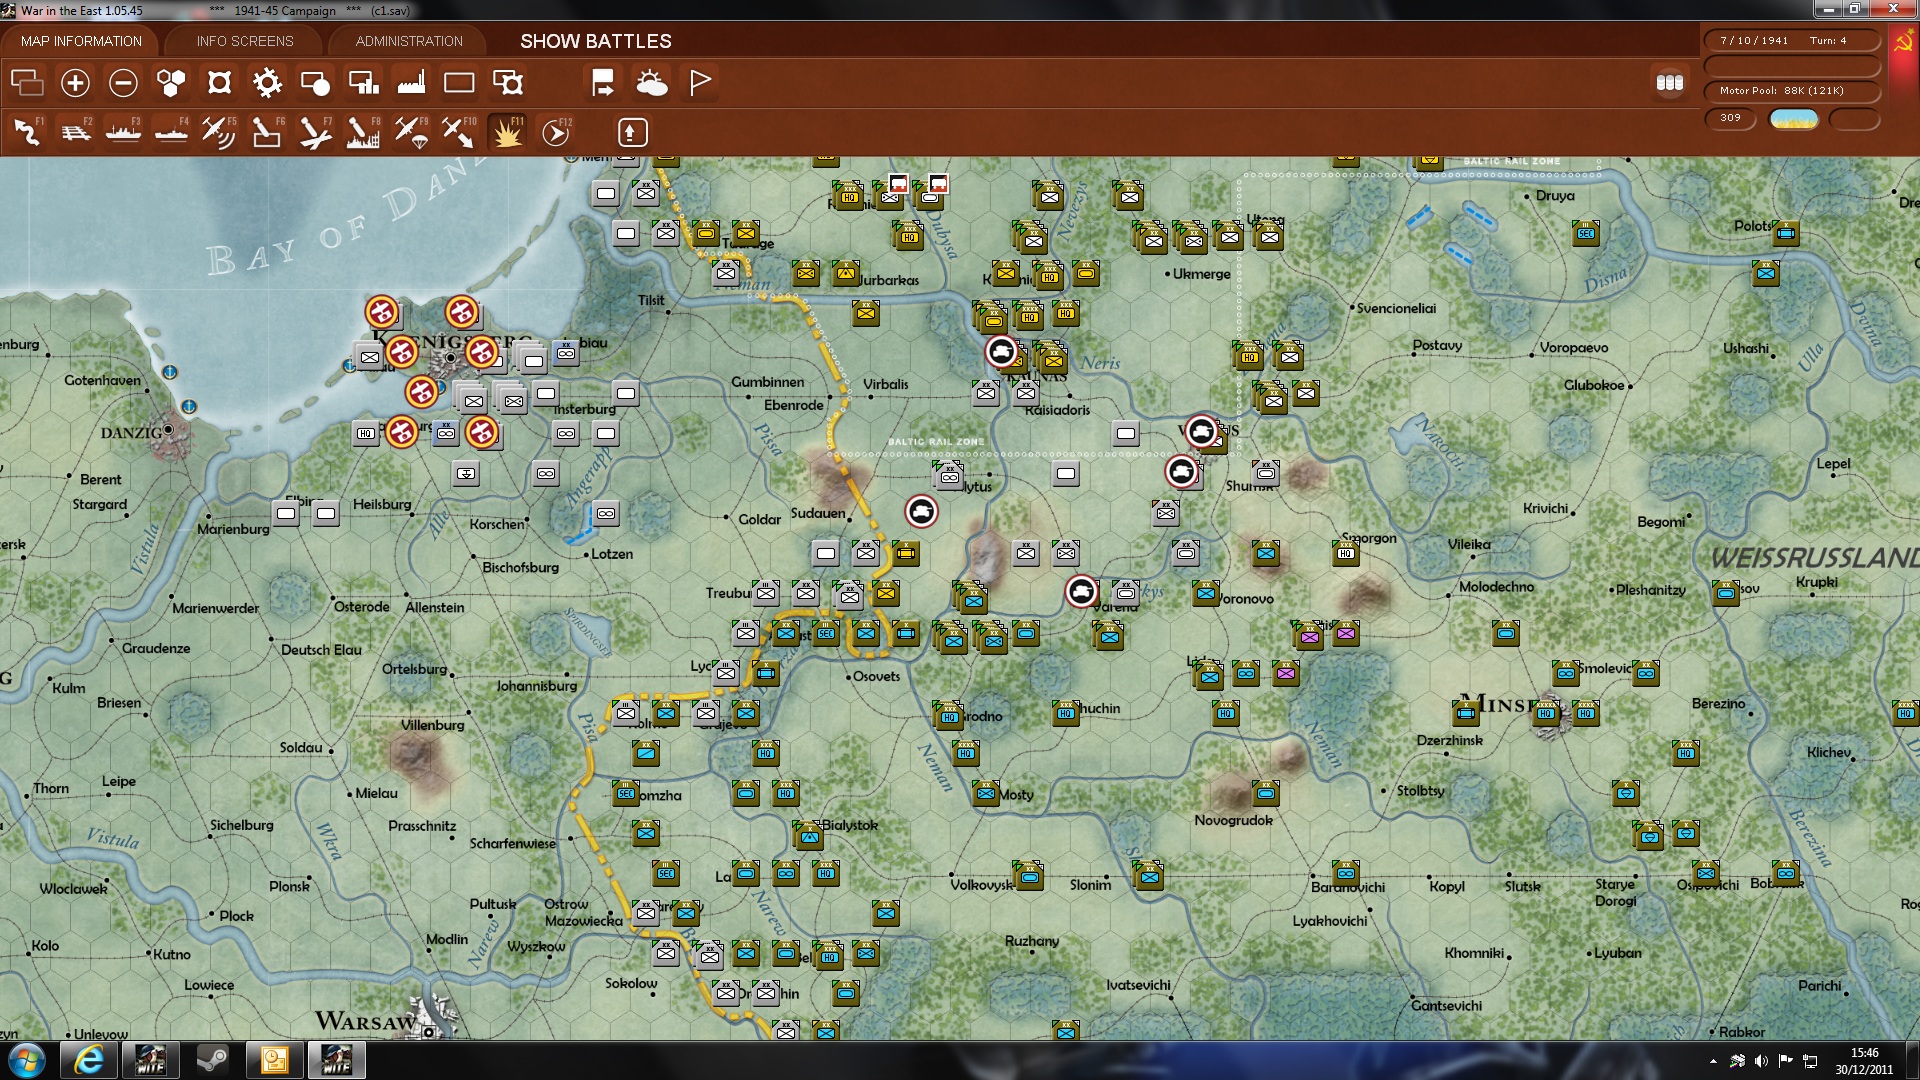Open the Info Screens tab

click(x=245, y=41)
